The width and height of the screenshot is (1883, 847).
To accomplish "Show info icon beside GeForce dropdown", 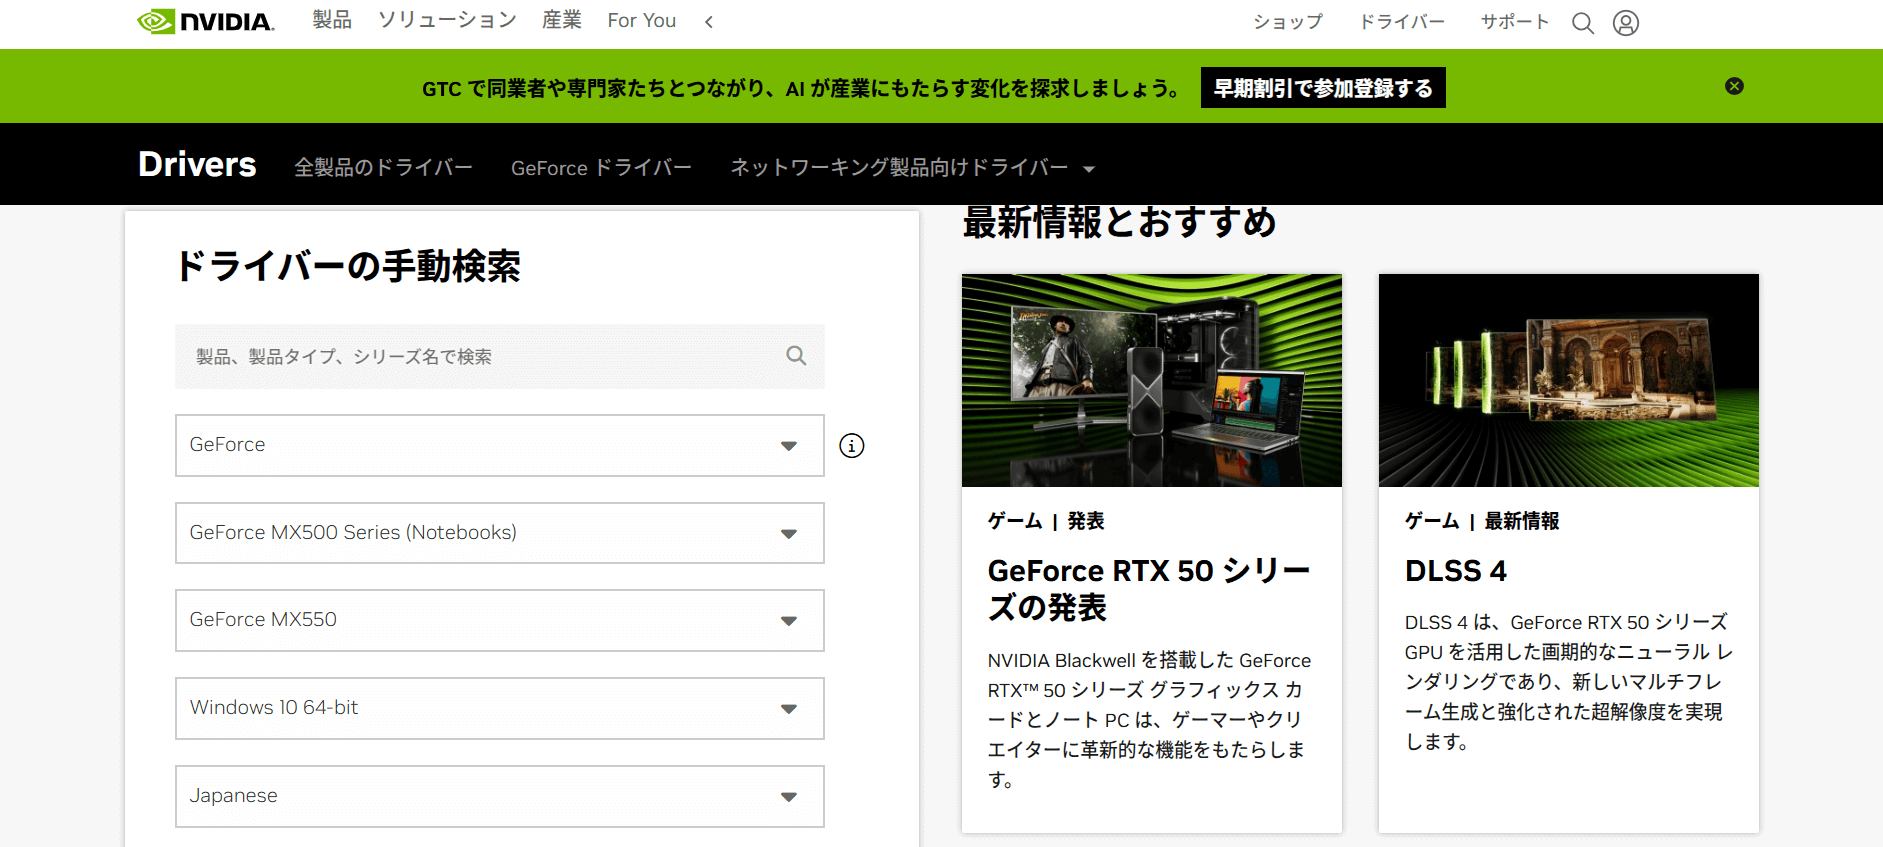I will (x=852, y=445).
